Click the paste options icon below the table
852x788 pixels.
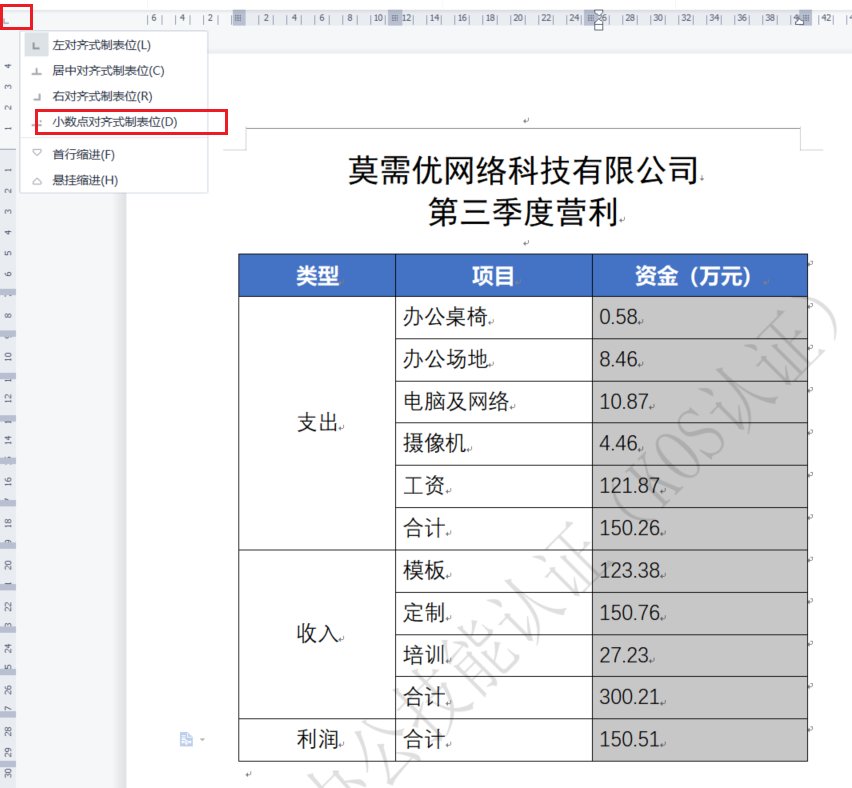tap(185, 739)
